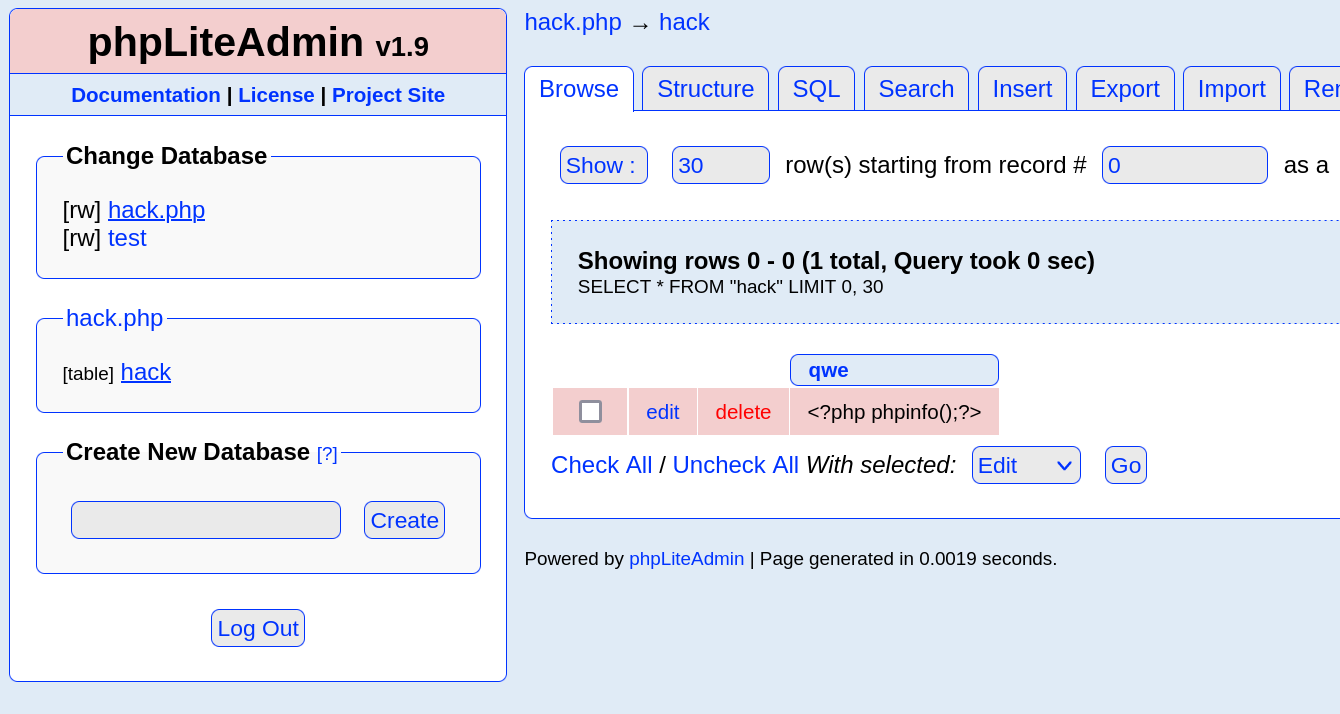Open the SQL tab
Image resolution: width=1340 pixels, height=714 pixels.
[816, 89]
